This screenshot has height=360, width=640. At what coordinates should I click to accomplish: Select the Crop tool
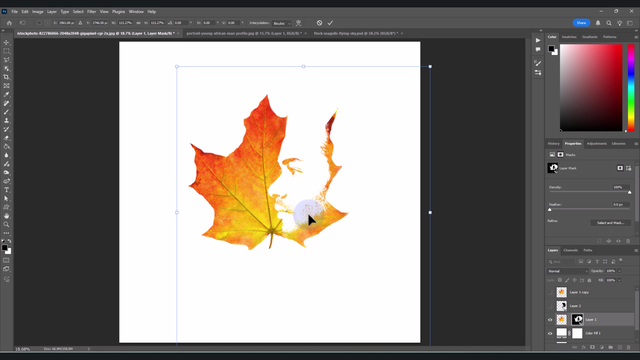tap(7, 77)
